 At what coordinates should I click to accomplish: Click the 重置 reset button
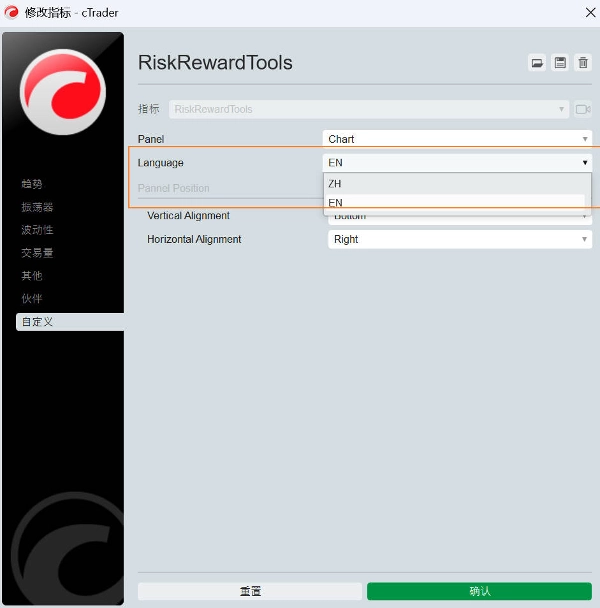click(x=250, y=591)
